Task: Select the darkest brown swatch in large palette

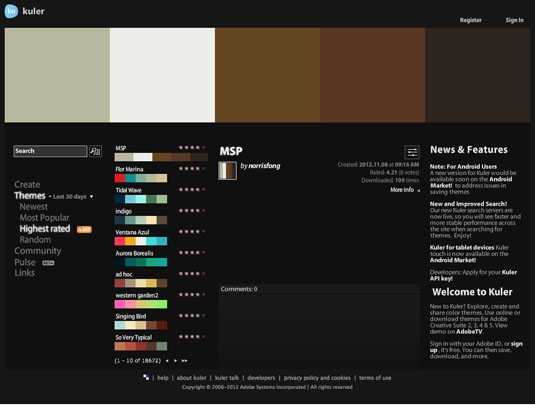Action: [x=478, y=75]
